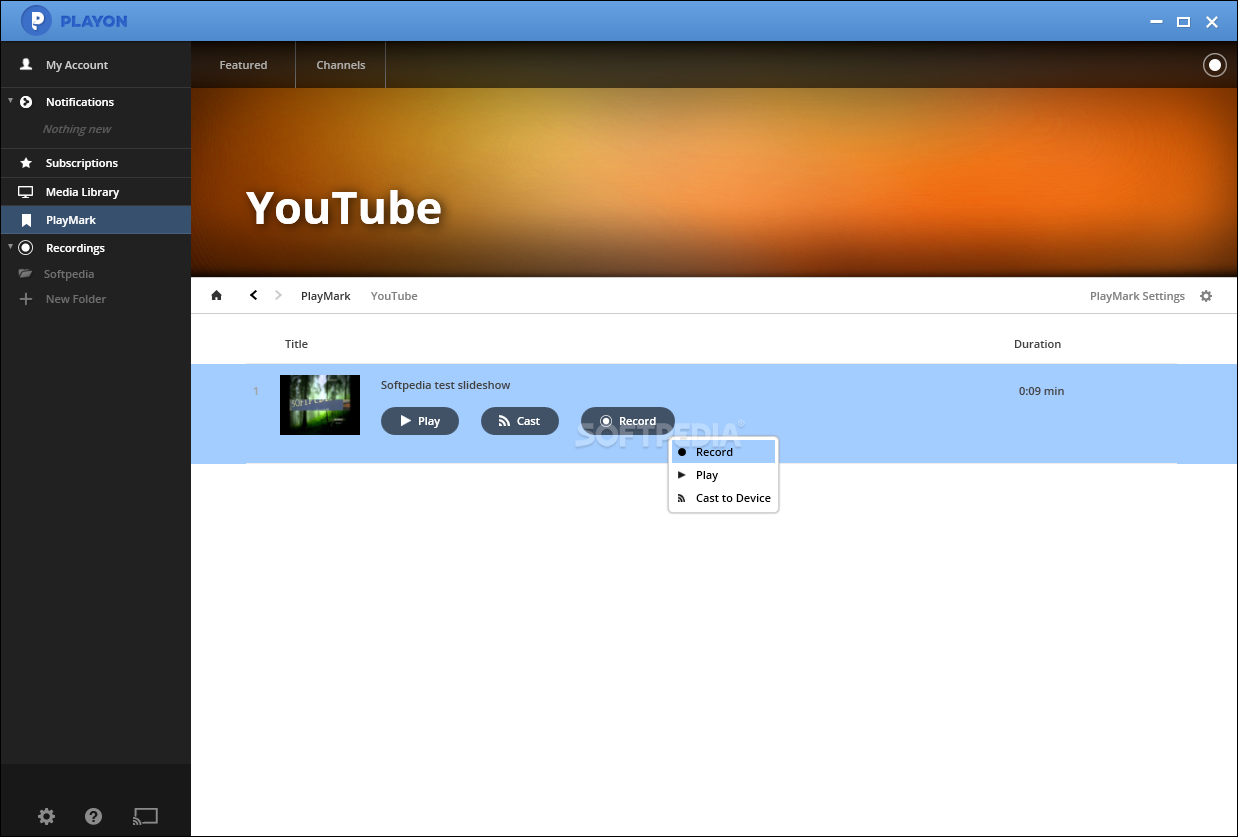
Task: Open the Softpedia test slideshow thumbnail
Action: coord(320,405)
